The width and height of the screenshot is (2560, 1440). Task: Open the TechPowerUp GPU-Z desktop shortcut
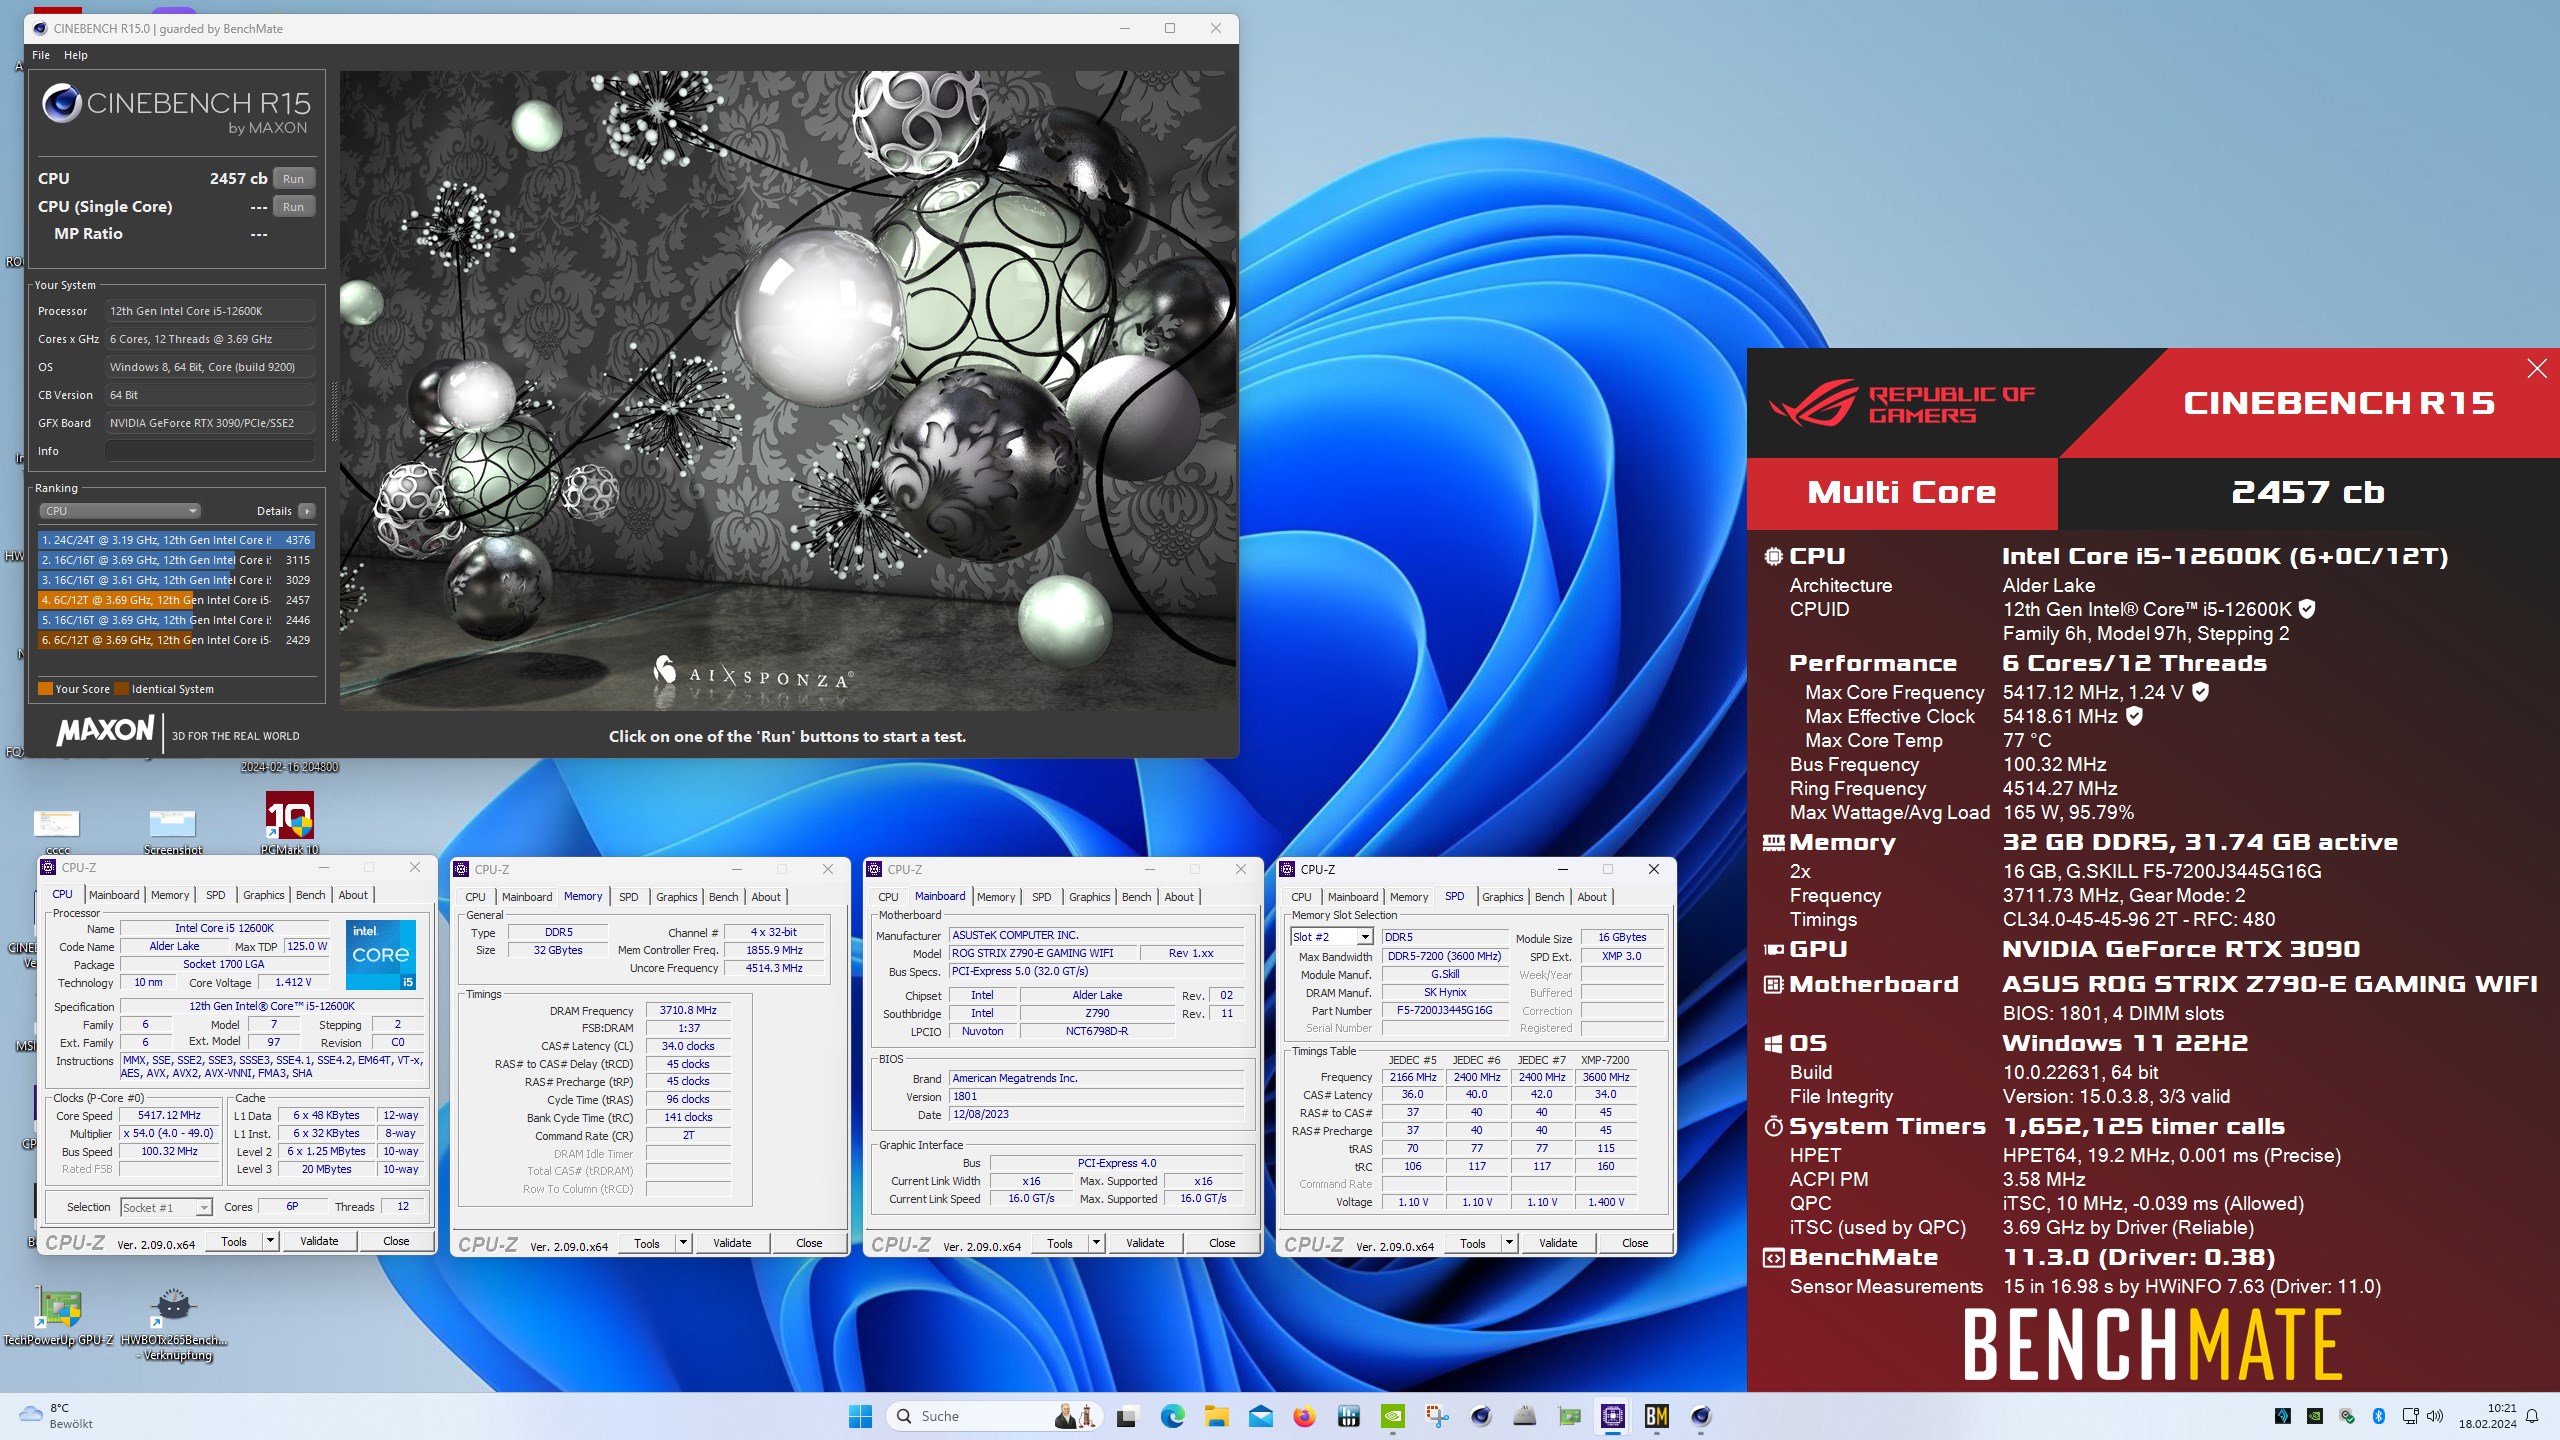(58, 1316)
